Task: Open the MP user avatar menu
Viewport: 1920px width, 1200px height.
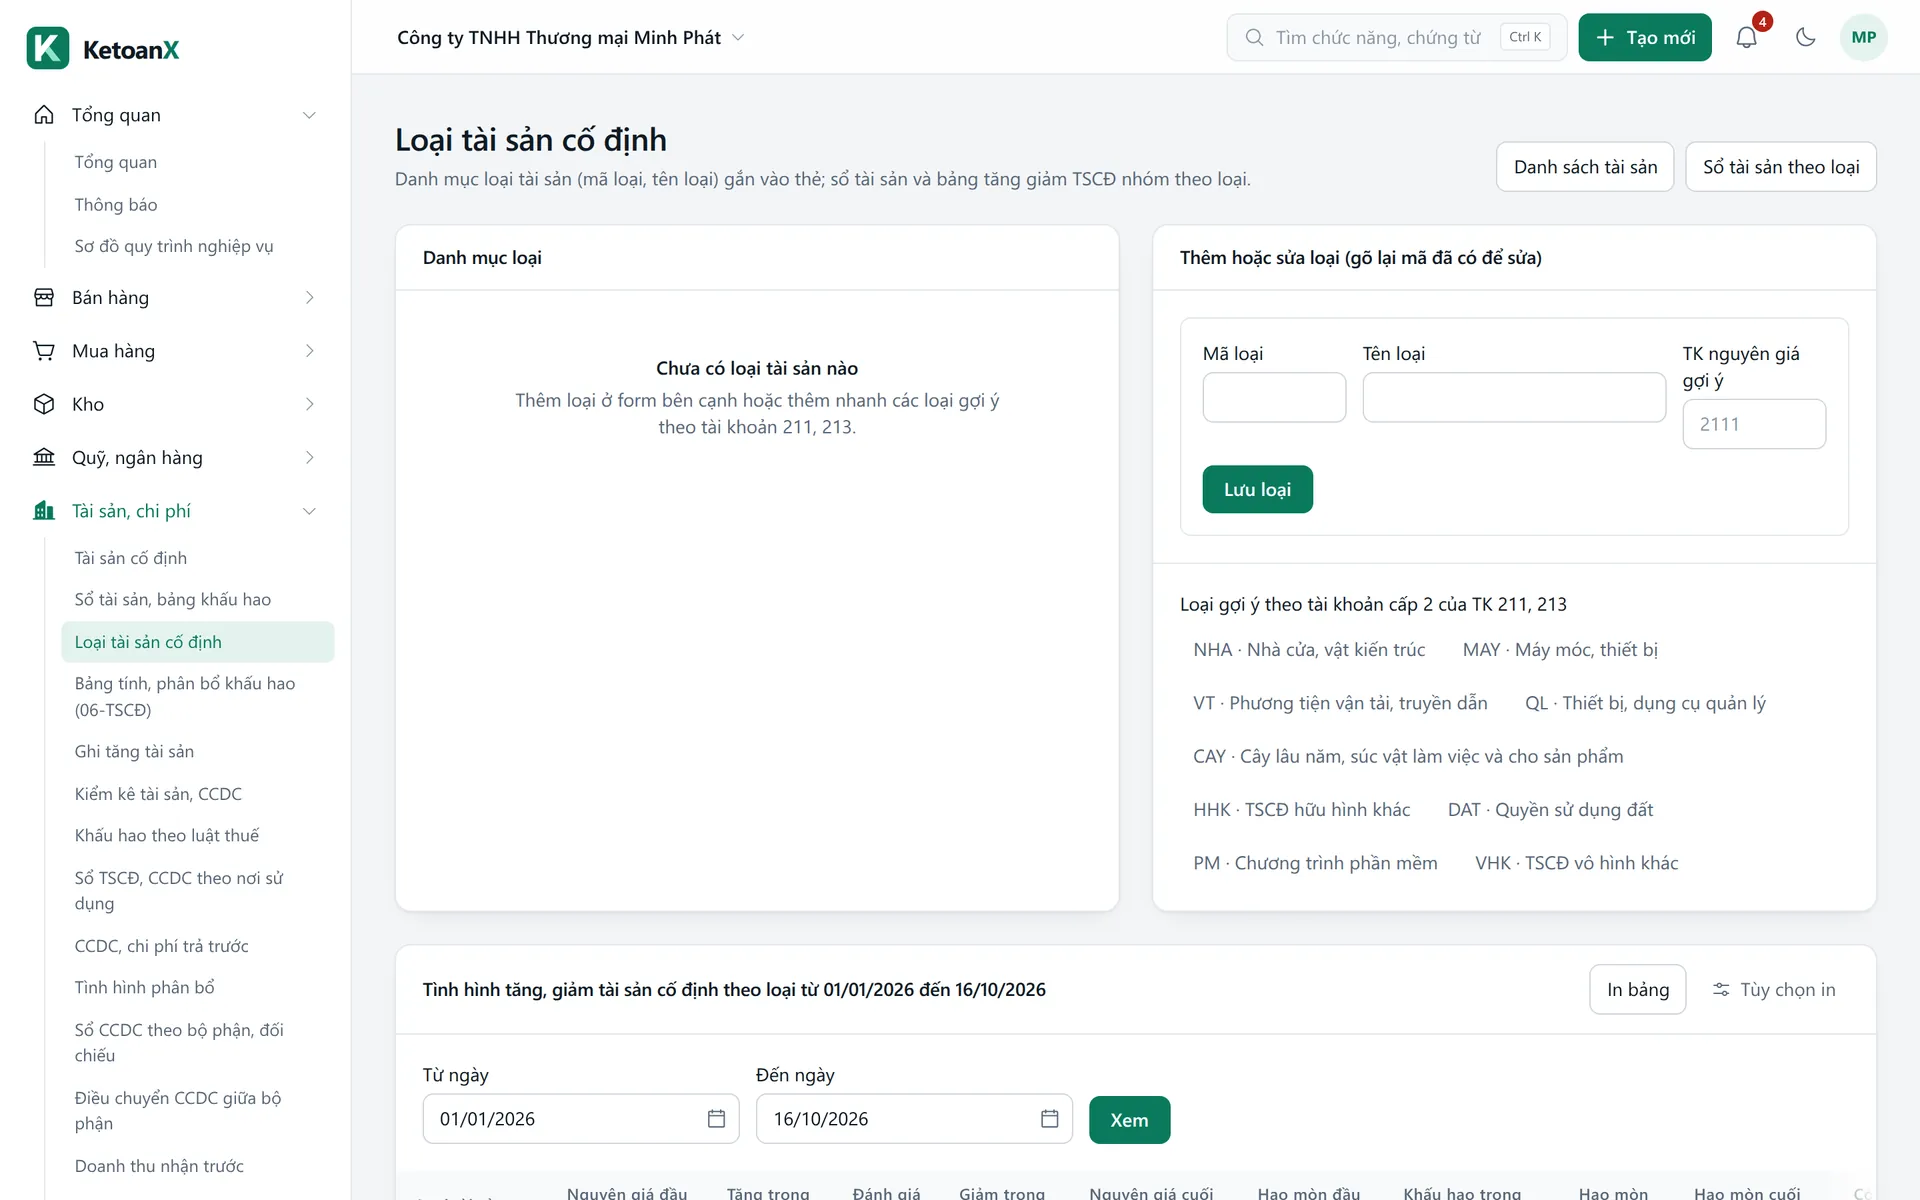Action: coord(1863,38)
